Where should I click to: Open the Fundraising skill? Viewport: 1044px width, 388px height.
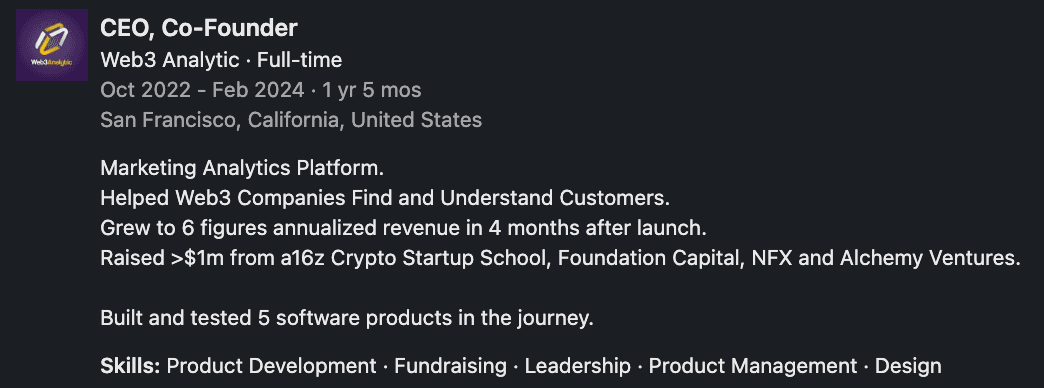click(x=450, y=366)
